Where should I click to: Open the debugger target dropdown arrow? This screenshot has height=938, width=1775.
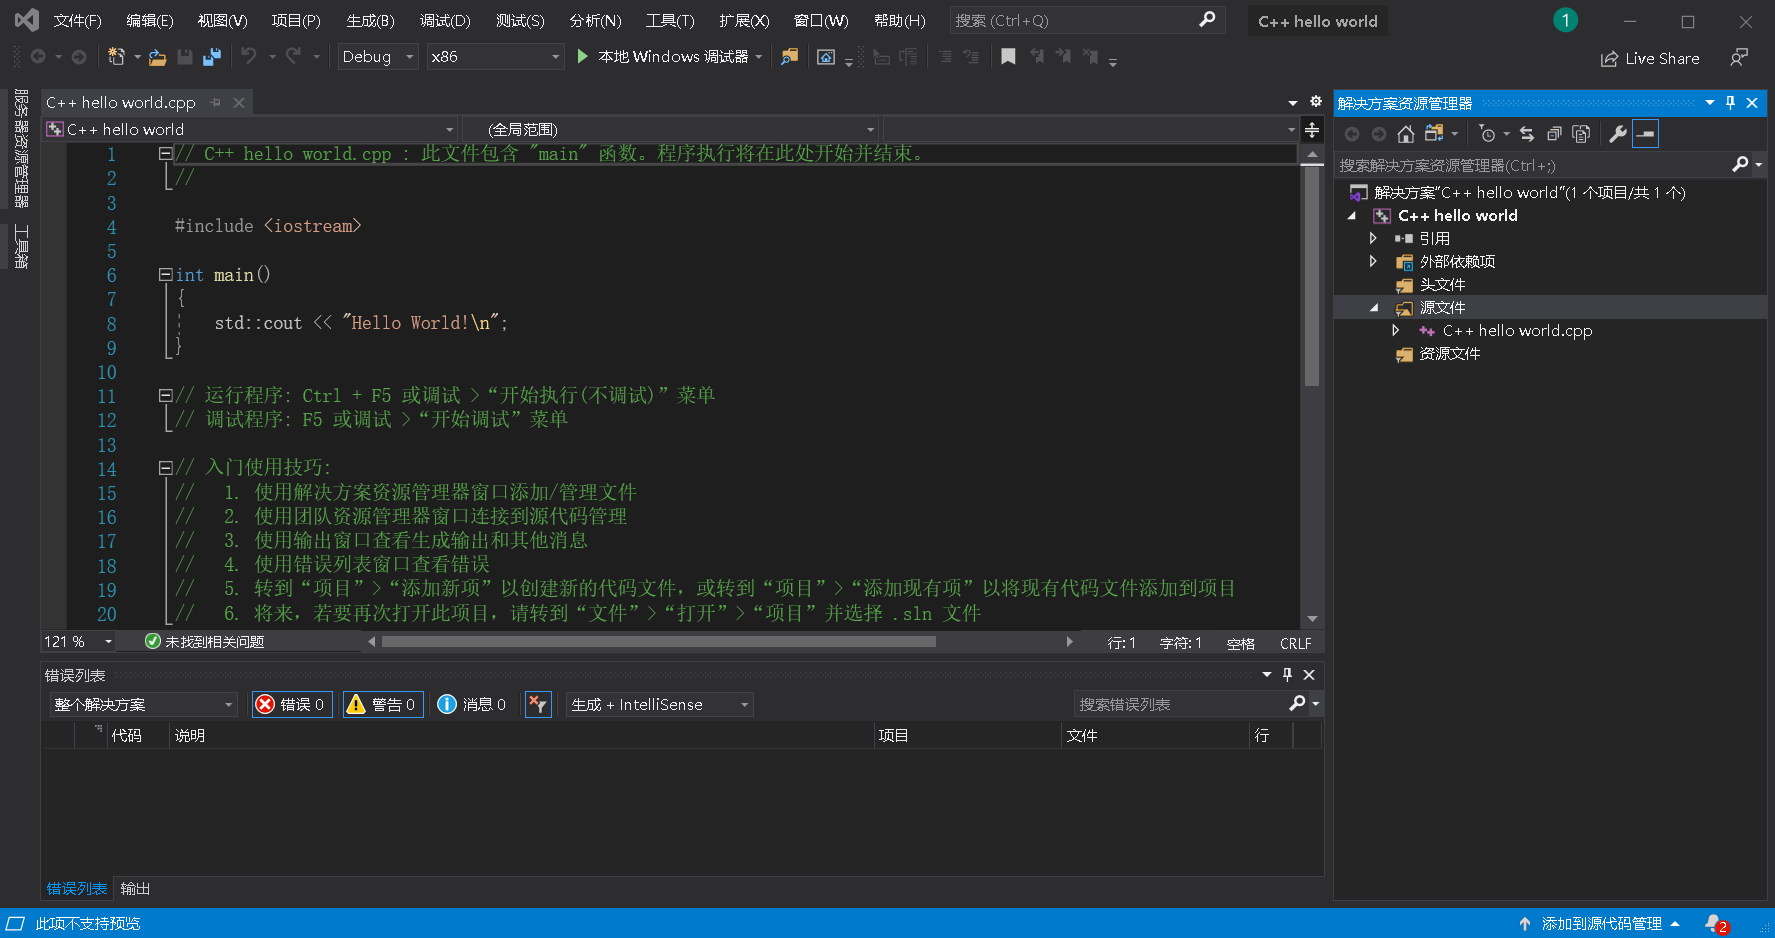coord(759,57)
